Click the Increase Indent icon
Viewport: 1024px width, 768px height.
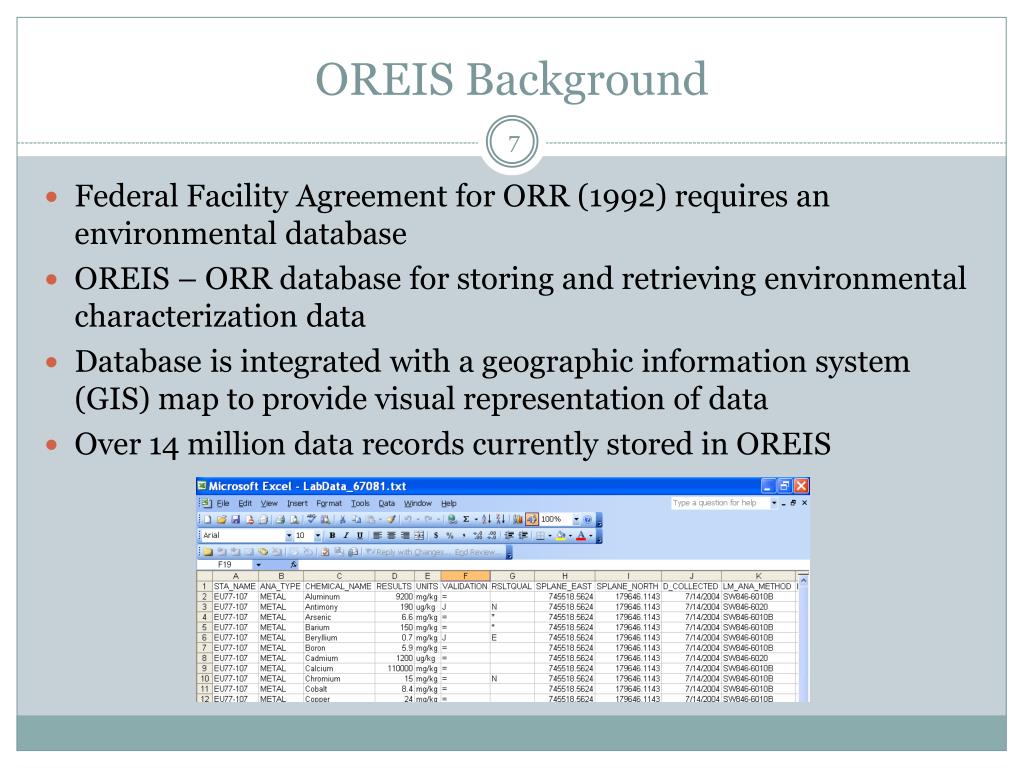[x=523, y=535]
